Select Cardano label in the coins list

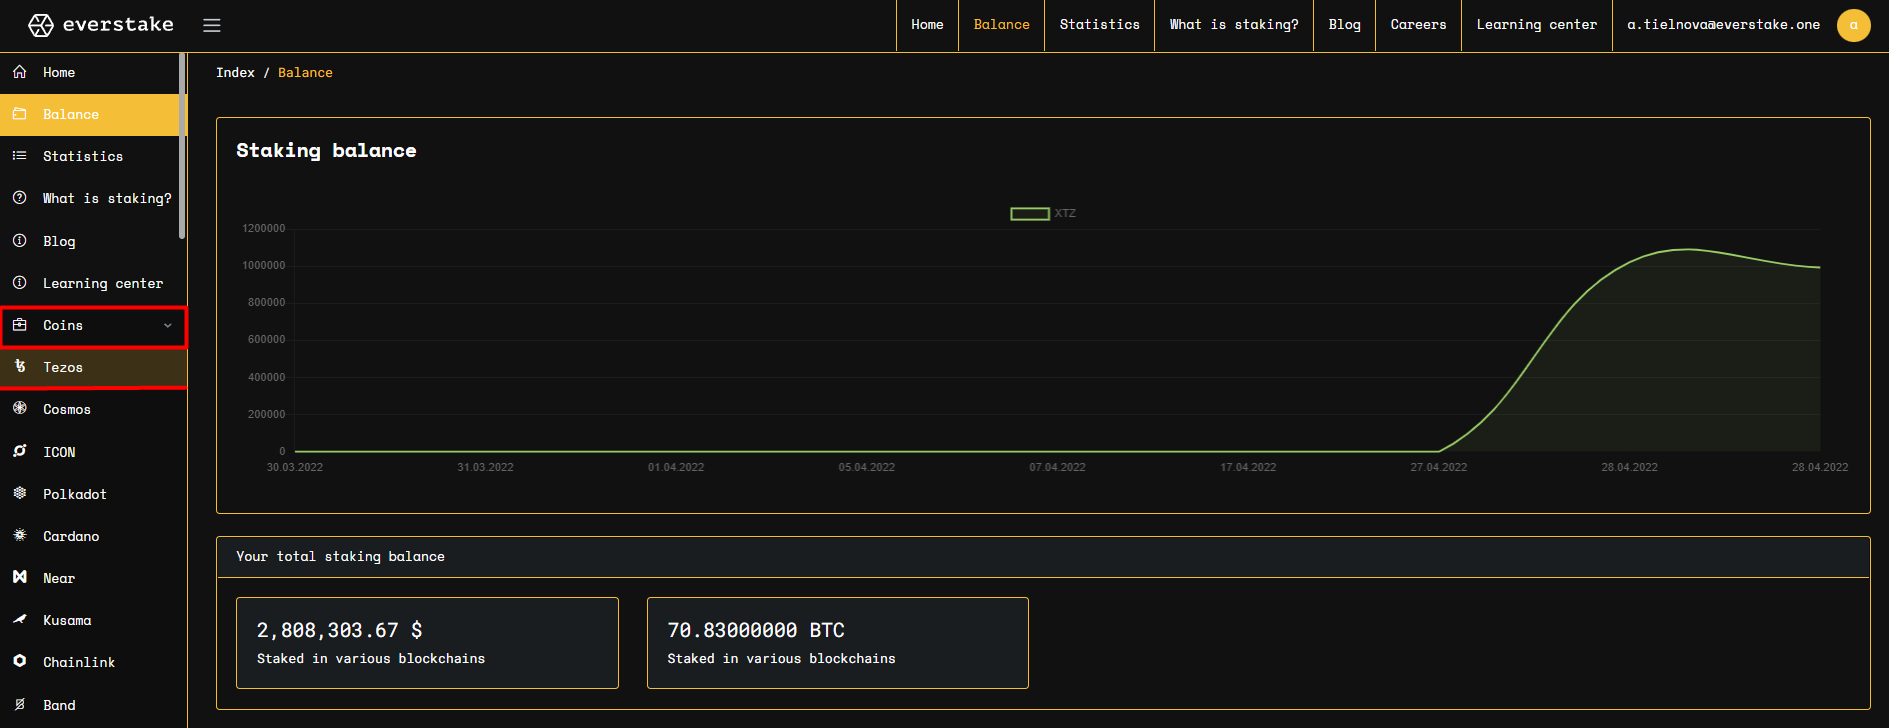click(71, 537)
